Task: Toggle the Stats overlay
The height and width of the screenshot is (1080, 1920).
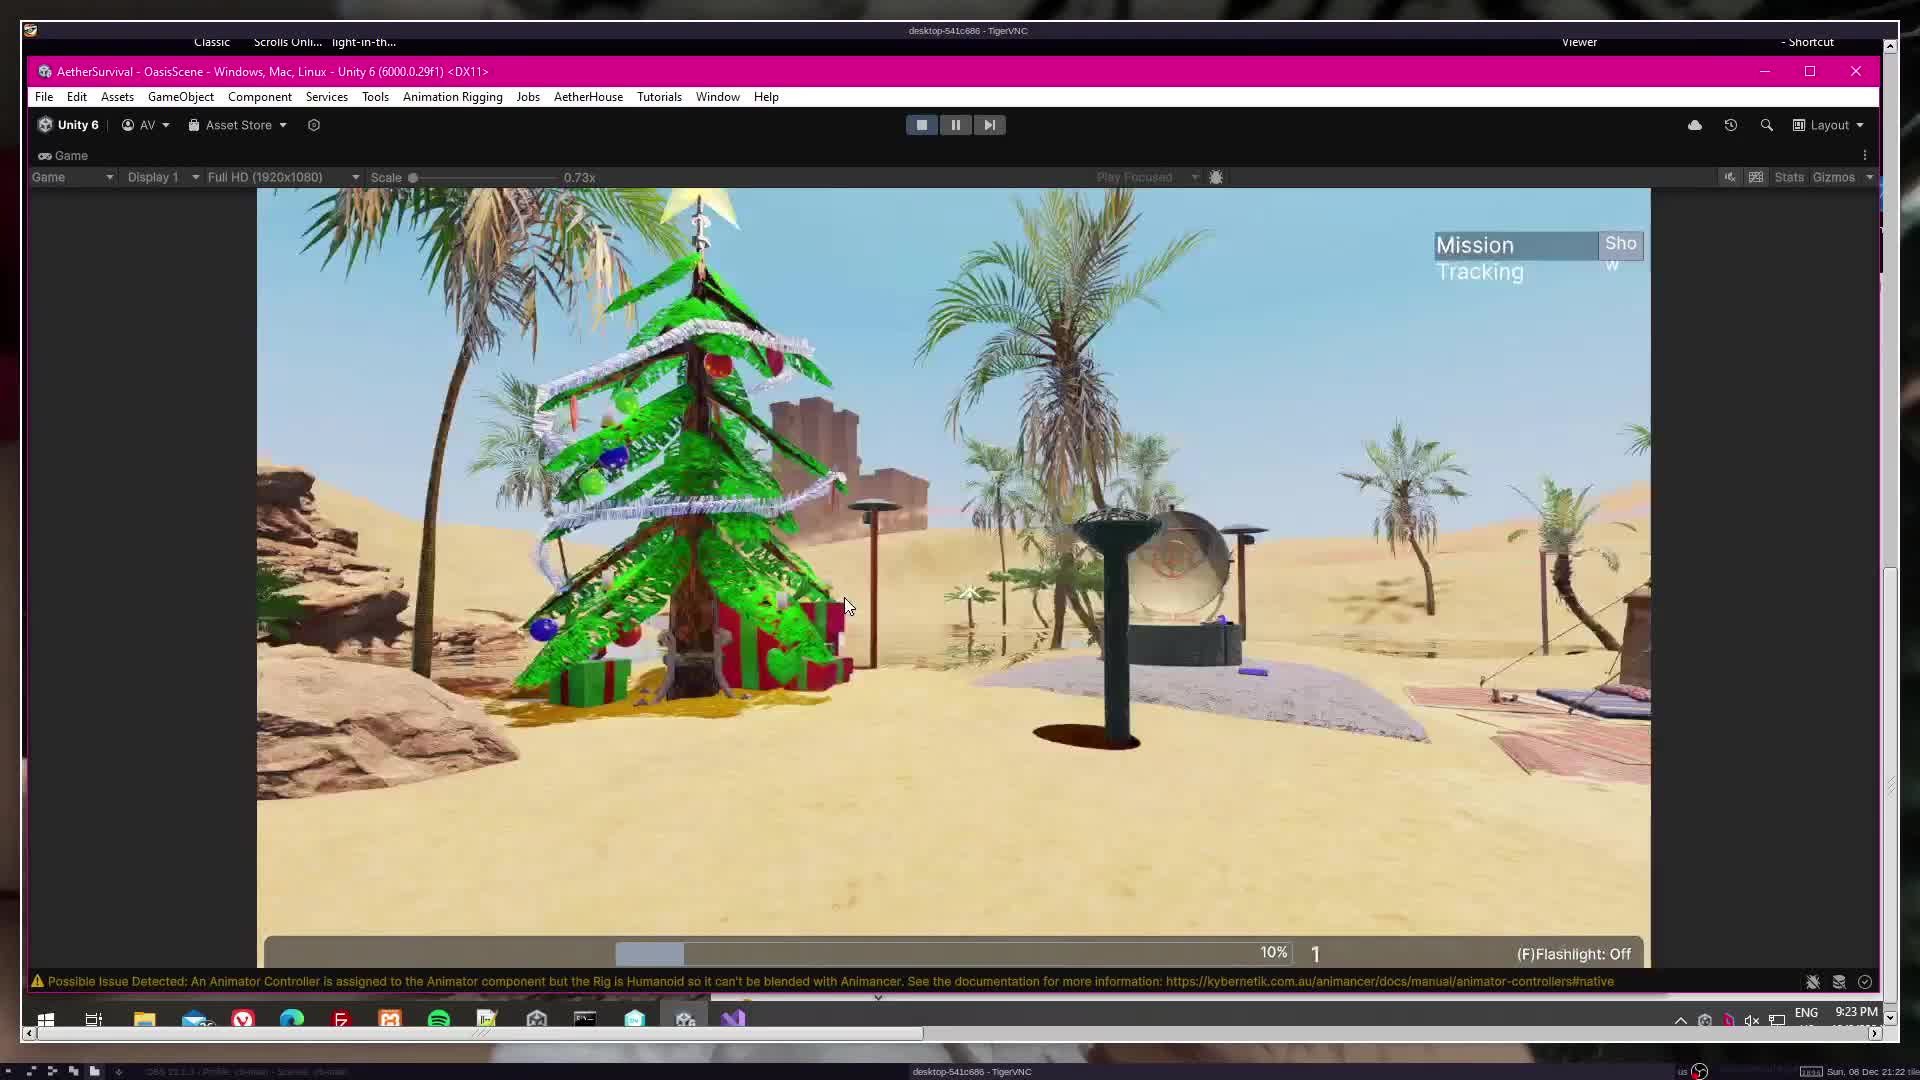Action: click(1789, 177)
